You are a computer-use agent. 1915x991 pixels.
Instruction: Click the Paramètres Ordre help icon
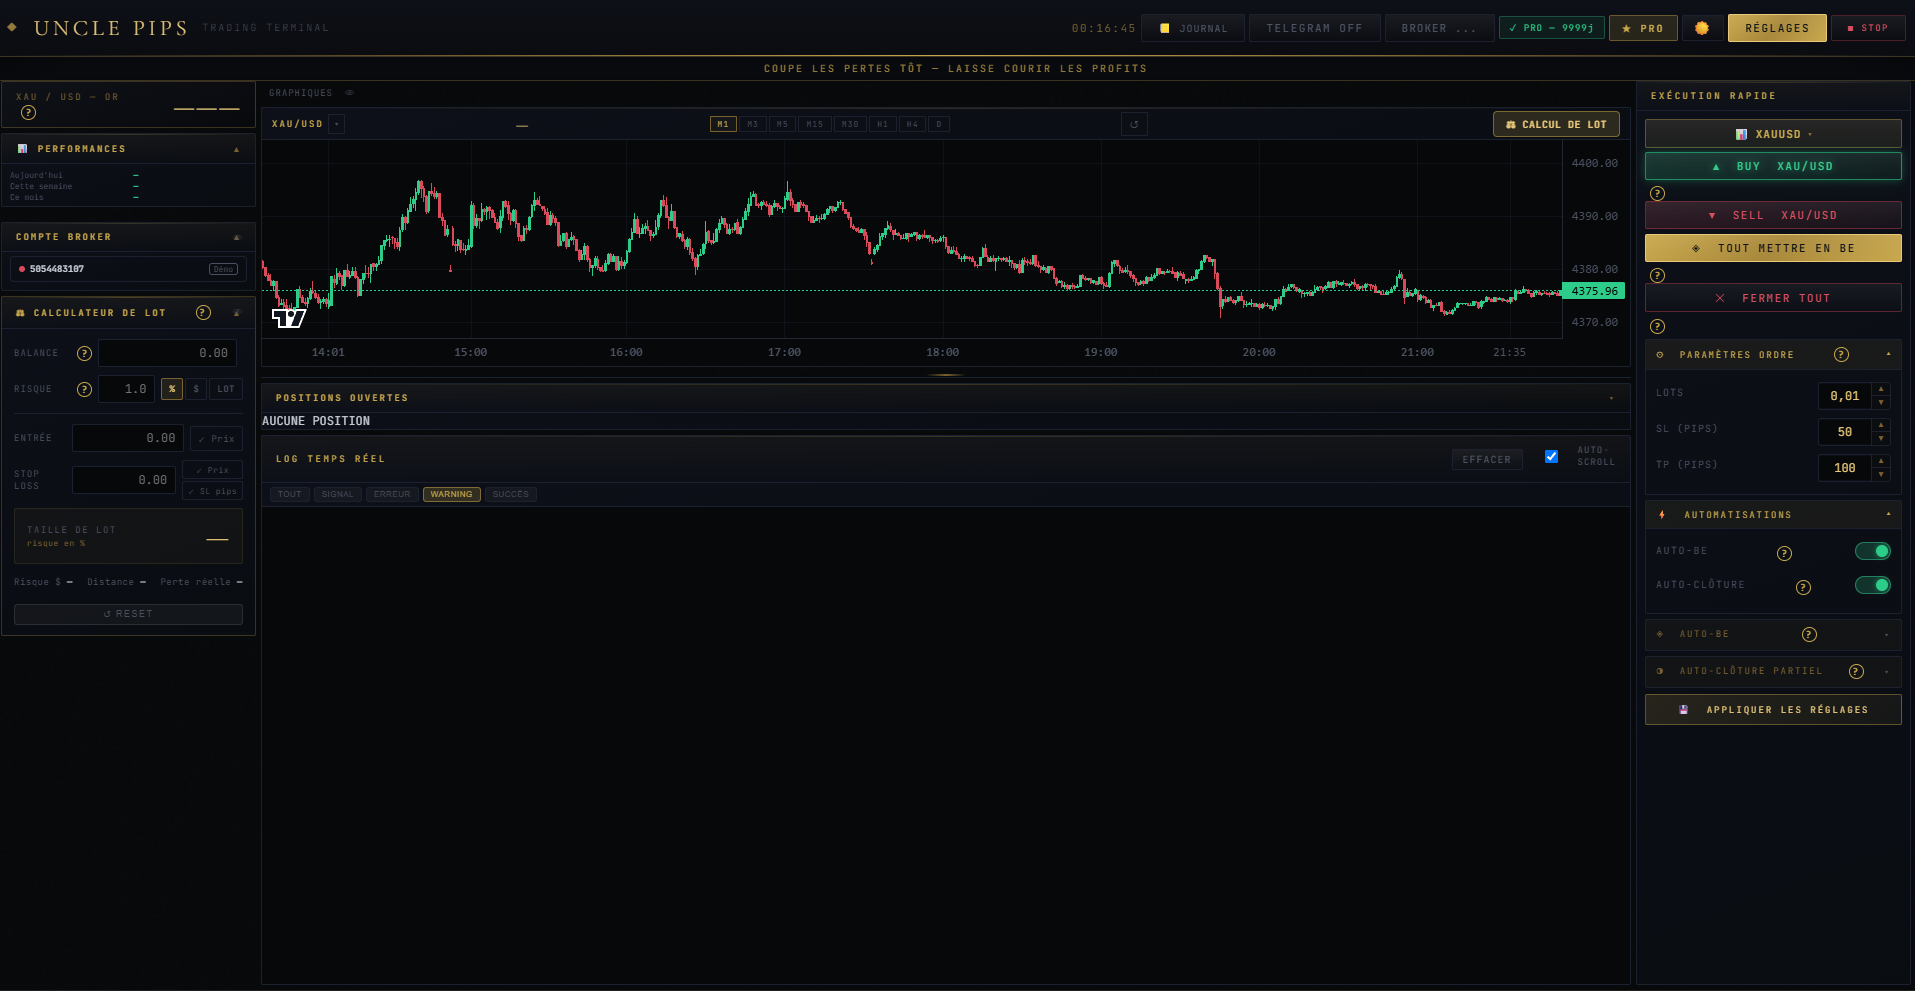1841,355
